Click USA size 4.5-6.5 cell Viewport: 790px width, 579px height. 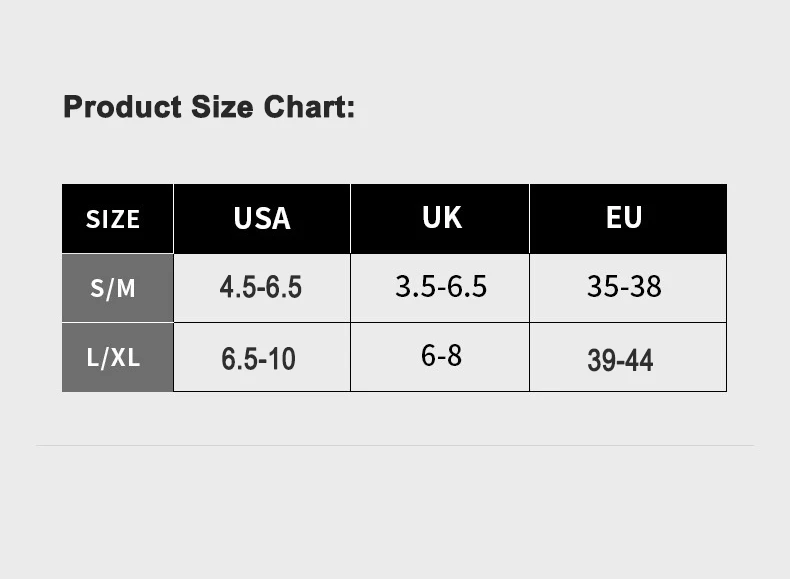[x=261, y=288]
